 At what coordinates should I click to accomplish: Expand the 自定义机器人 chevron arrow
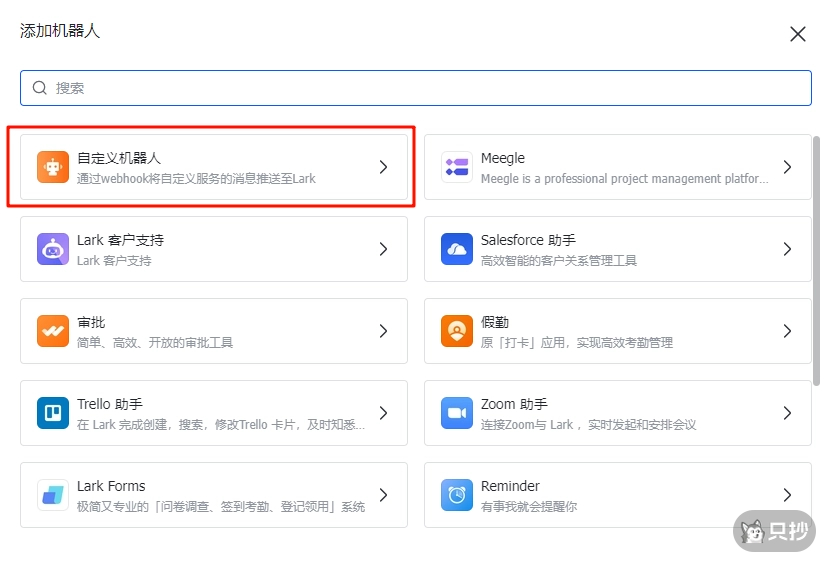pos(383,167)
